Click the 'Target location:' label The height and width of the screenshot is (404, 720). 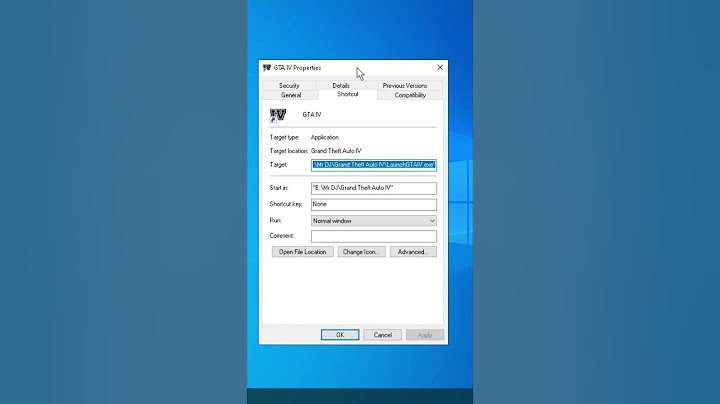pyautogui.click(x=289, y=151)
